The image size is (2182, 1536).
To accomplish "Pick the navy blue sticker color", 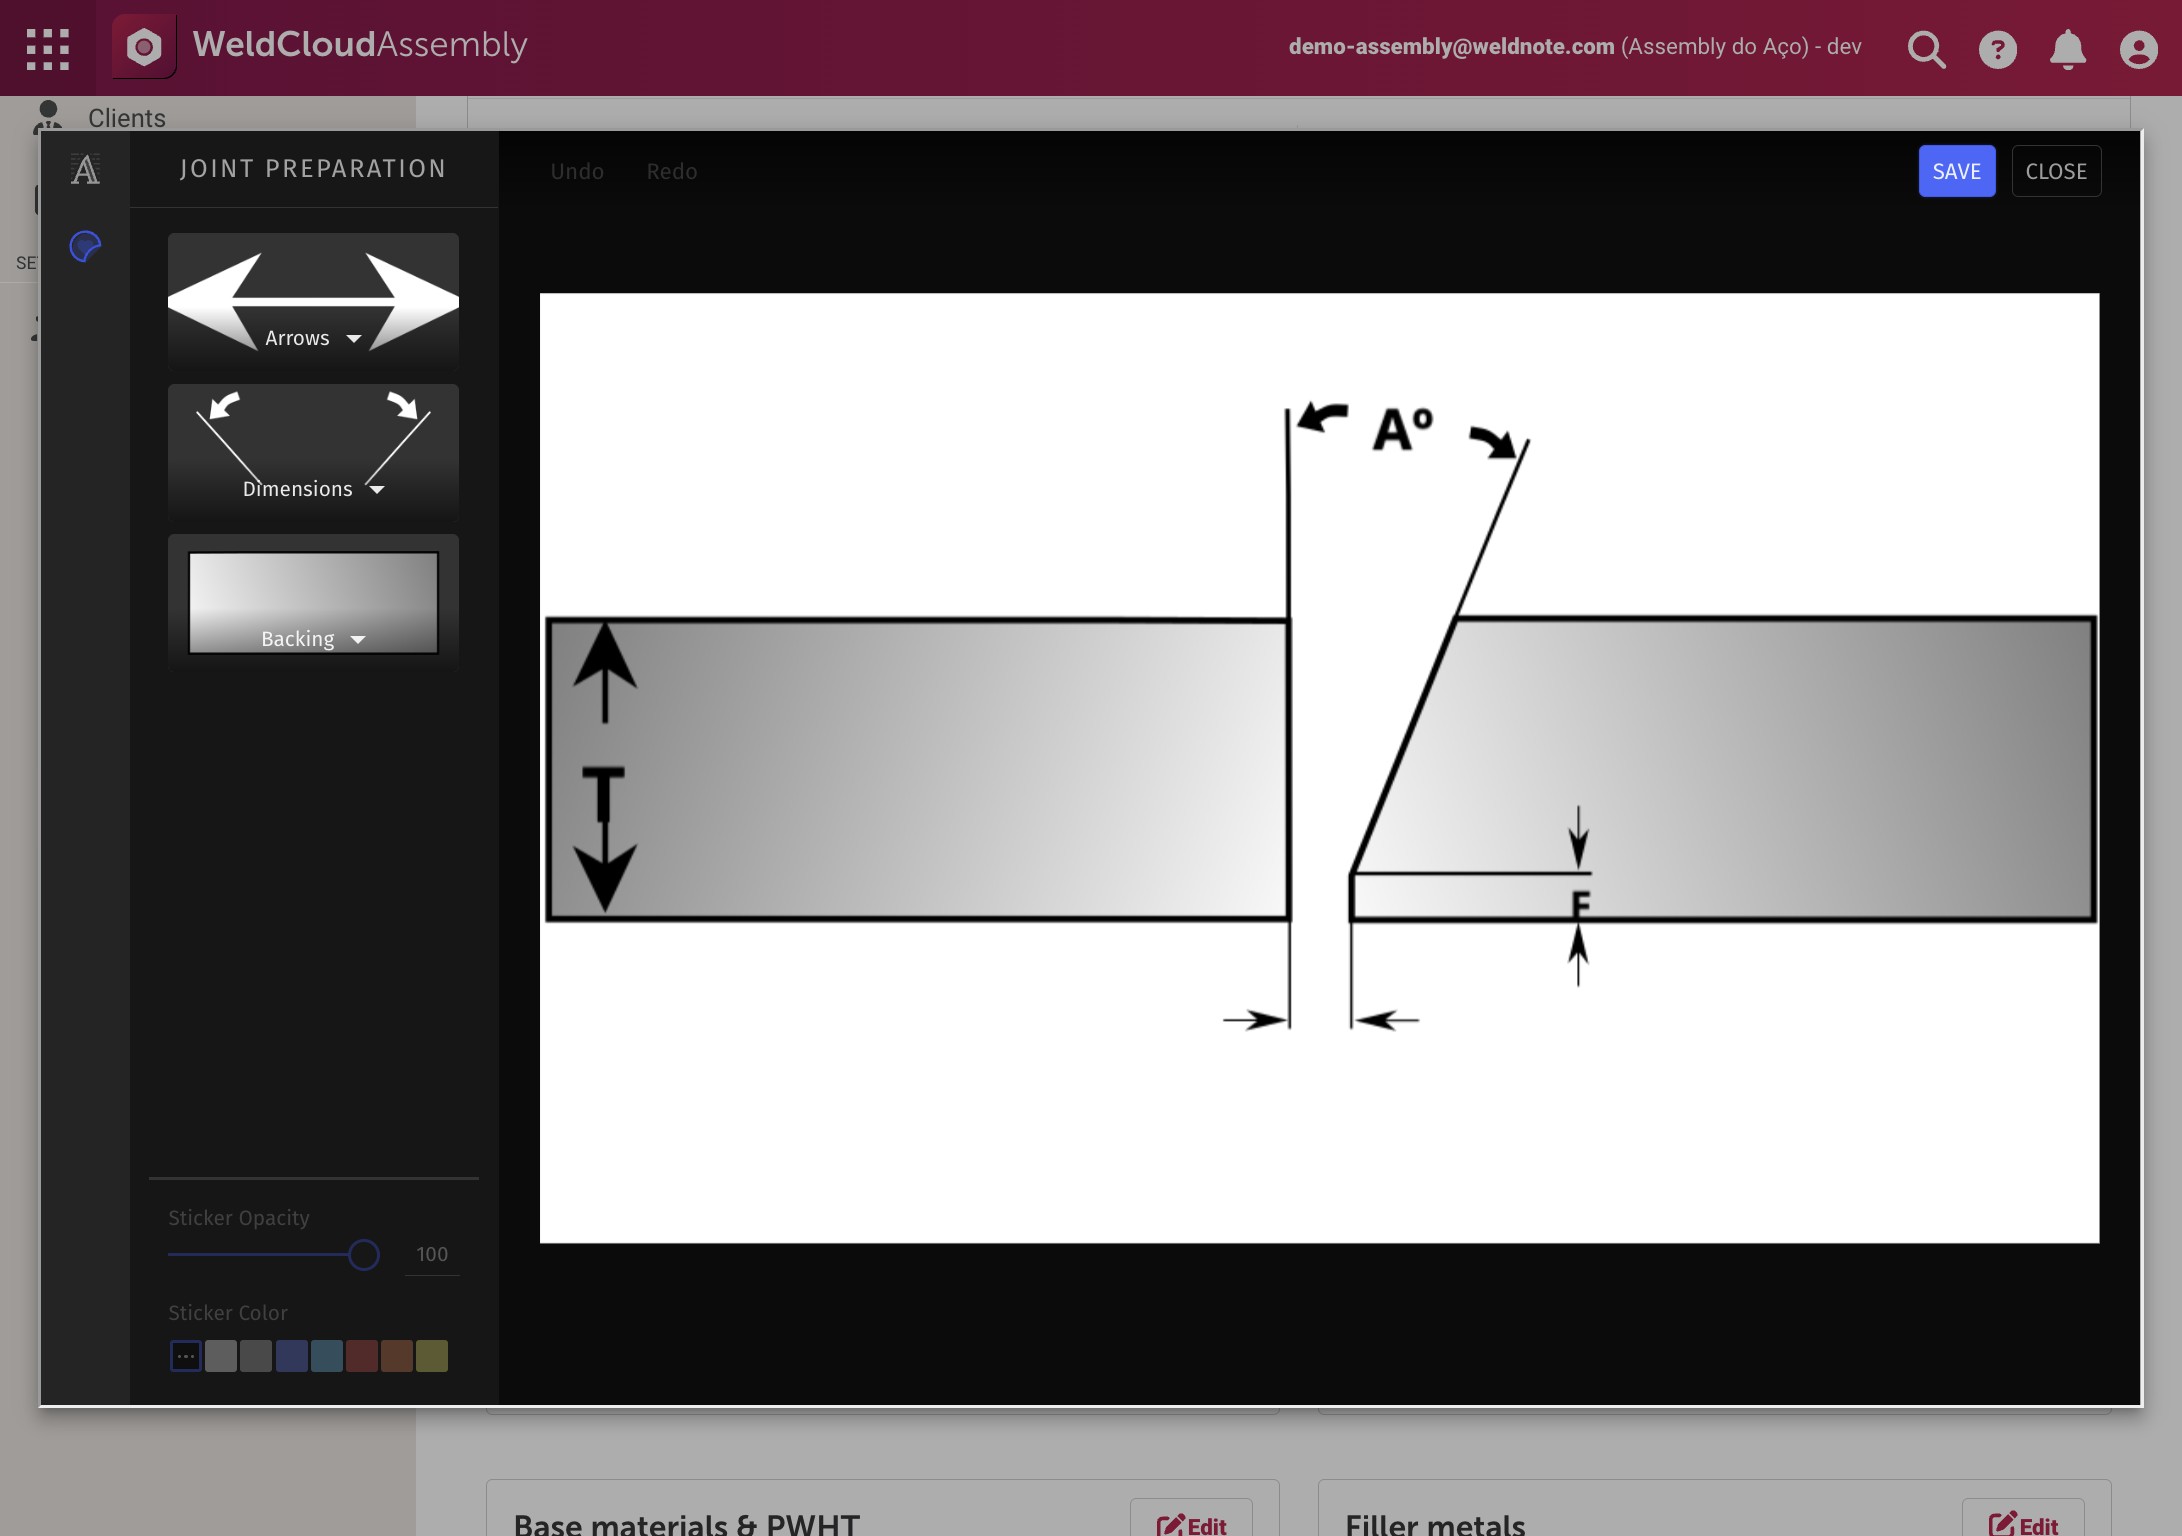I will (x=291, y=1356).
